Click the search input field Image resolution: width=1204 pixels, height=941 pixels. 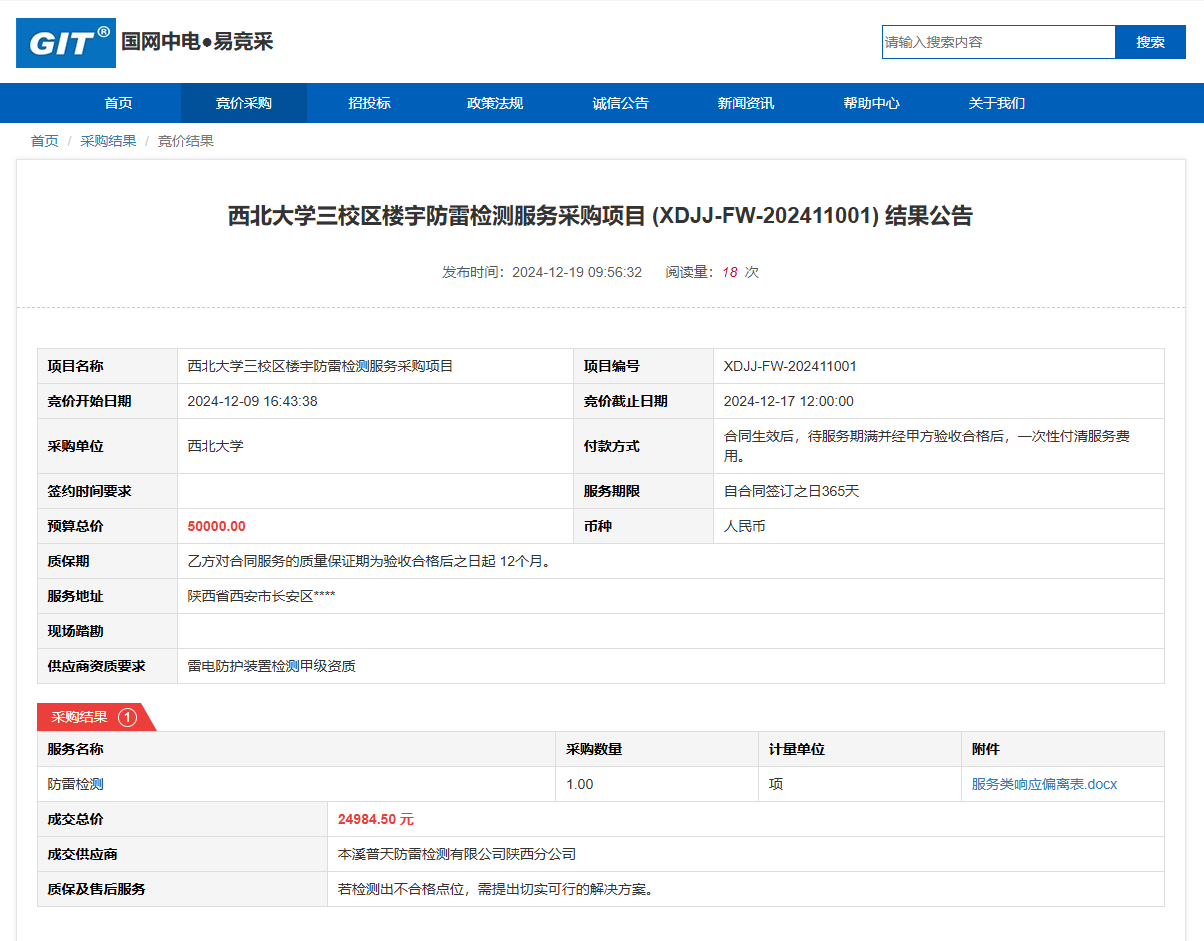point(998,42)
